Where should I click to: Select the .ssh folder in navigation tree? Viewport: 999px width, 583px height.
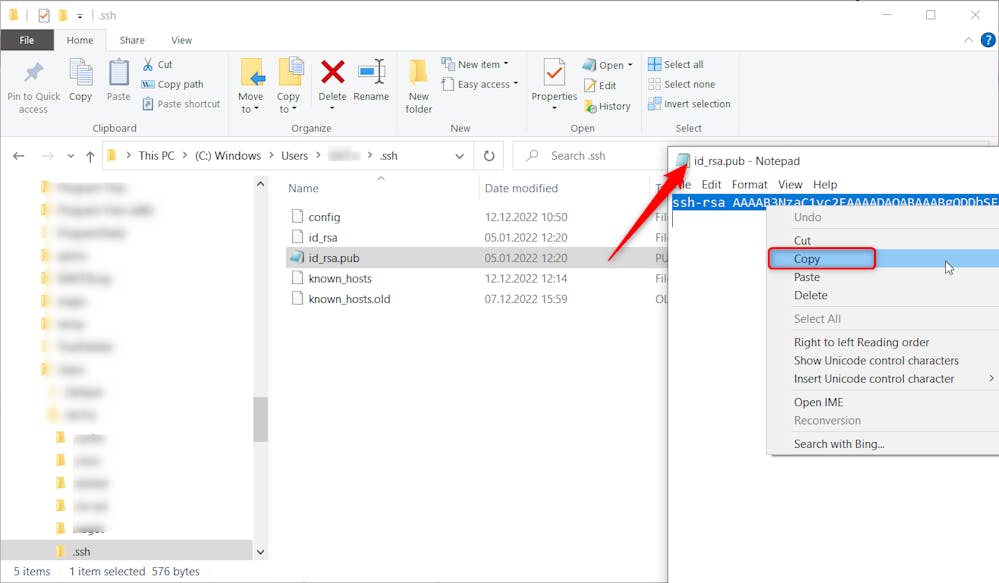point(82,551)
